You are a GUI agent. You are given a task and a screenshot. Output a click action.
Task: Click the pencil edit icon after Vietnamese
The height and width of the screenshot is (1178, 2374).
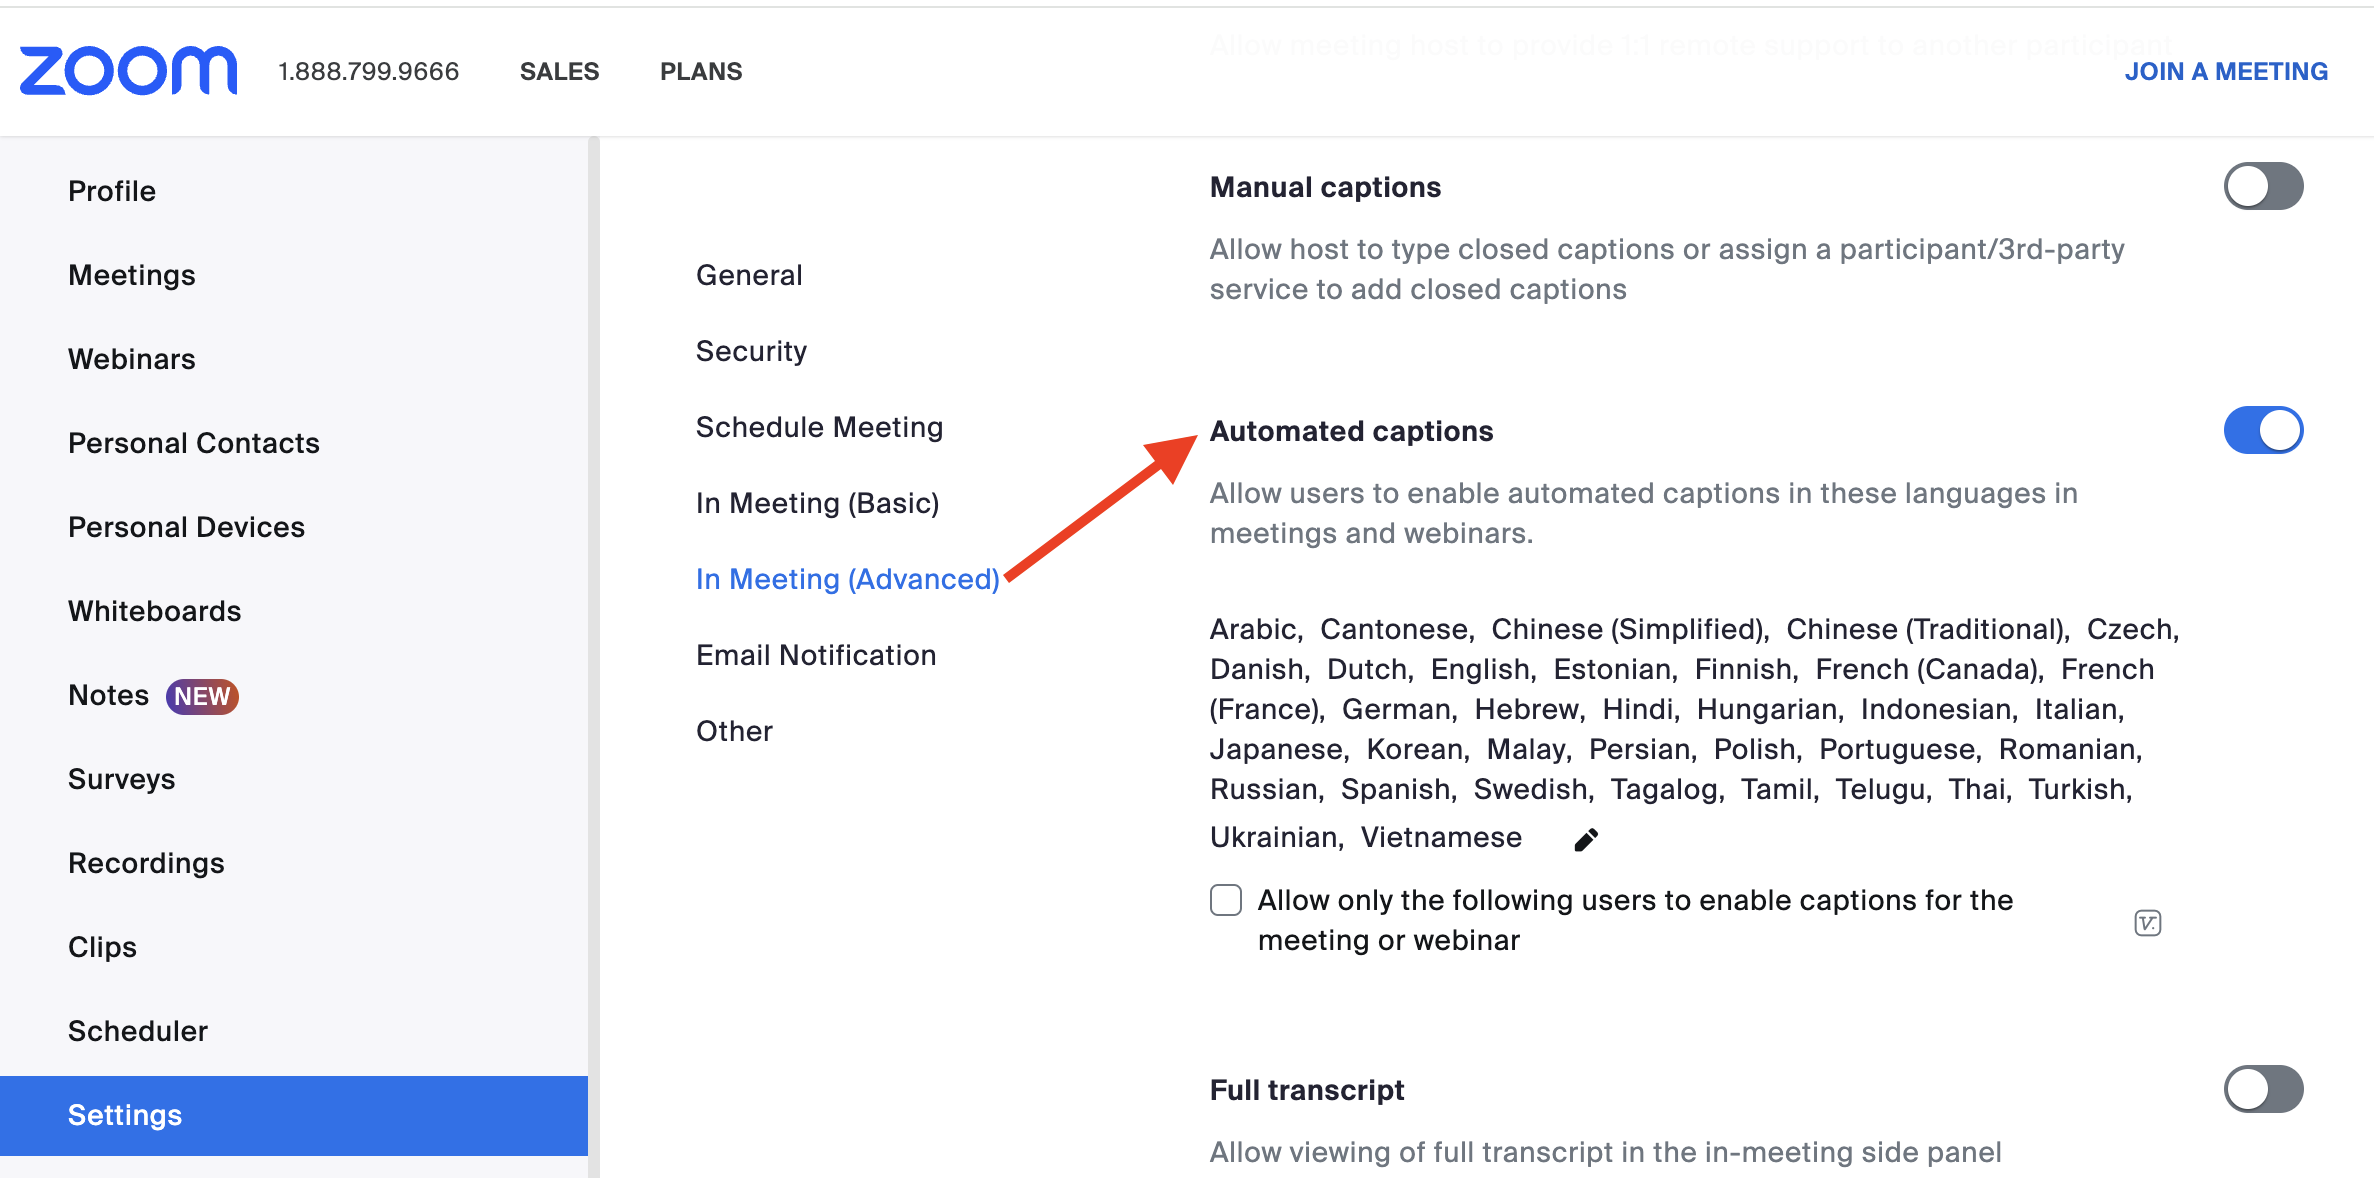(1586, 840)
